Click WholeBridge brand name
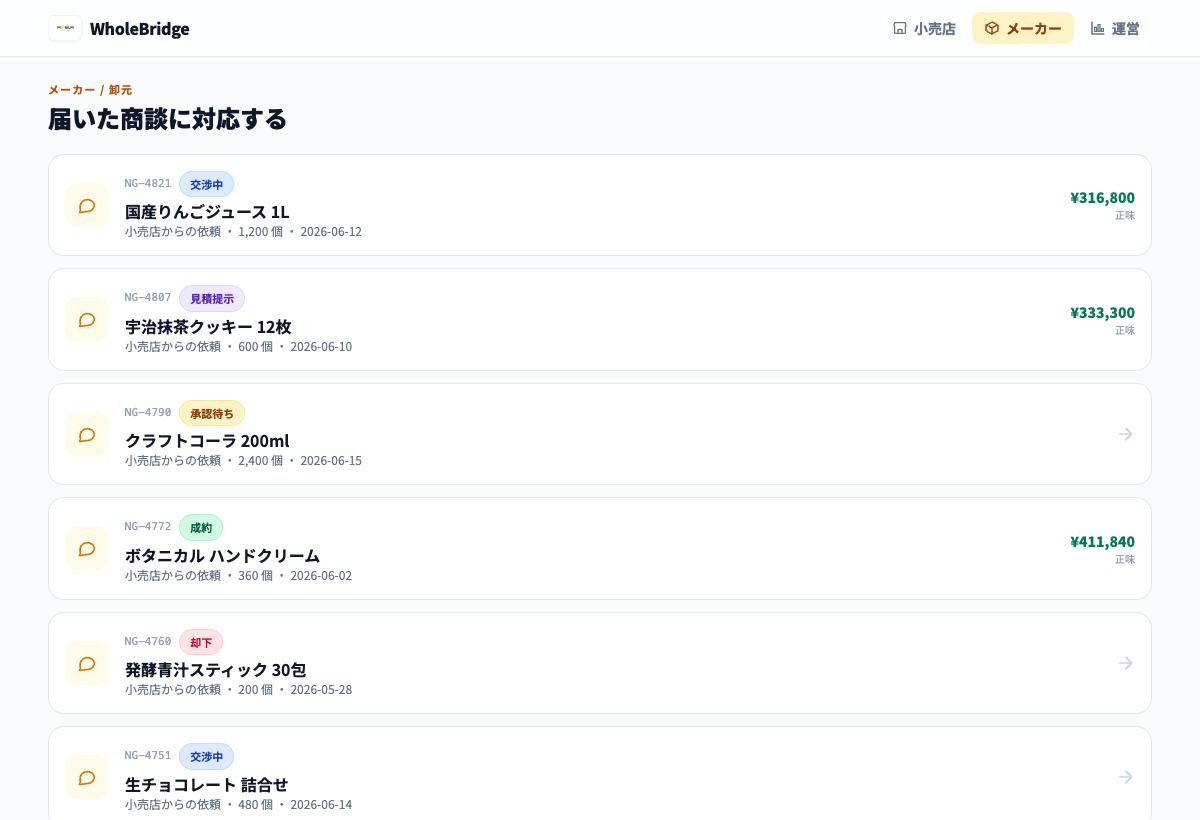 139,29
